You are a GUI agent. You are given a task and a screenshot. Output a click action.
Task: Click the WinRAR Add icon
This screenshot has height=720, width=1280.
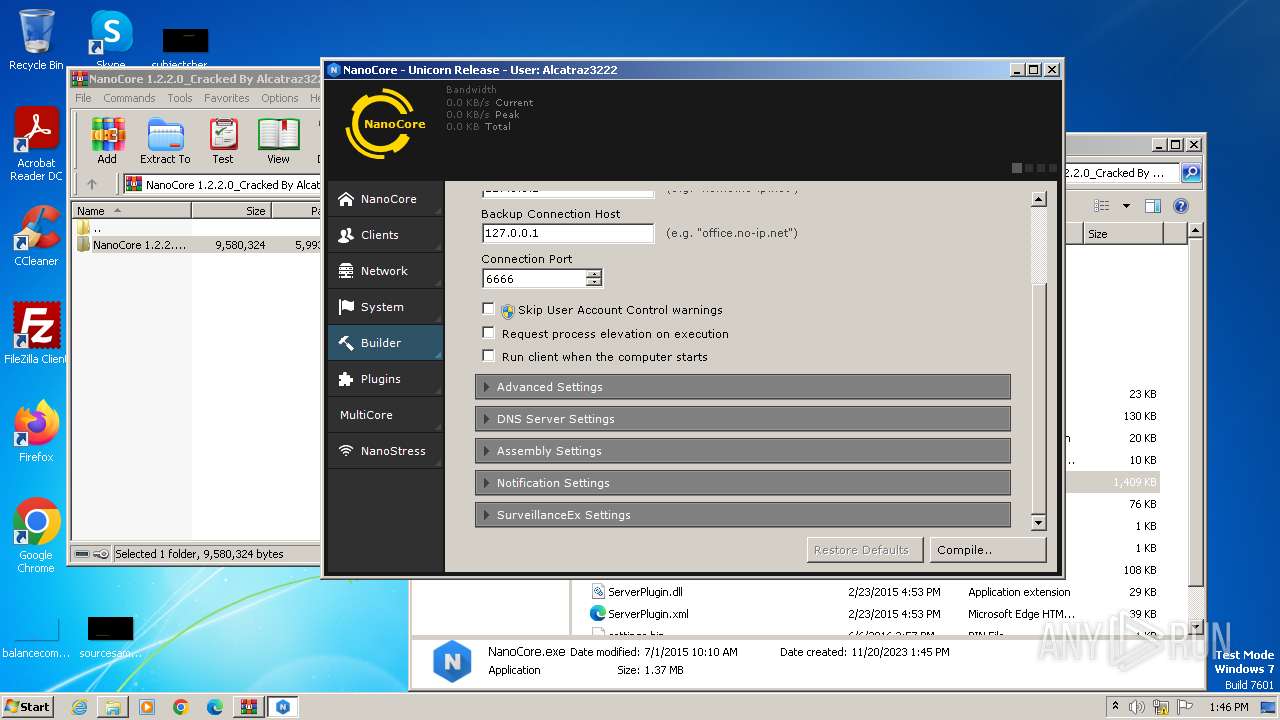(x=107, y=140)
